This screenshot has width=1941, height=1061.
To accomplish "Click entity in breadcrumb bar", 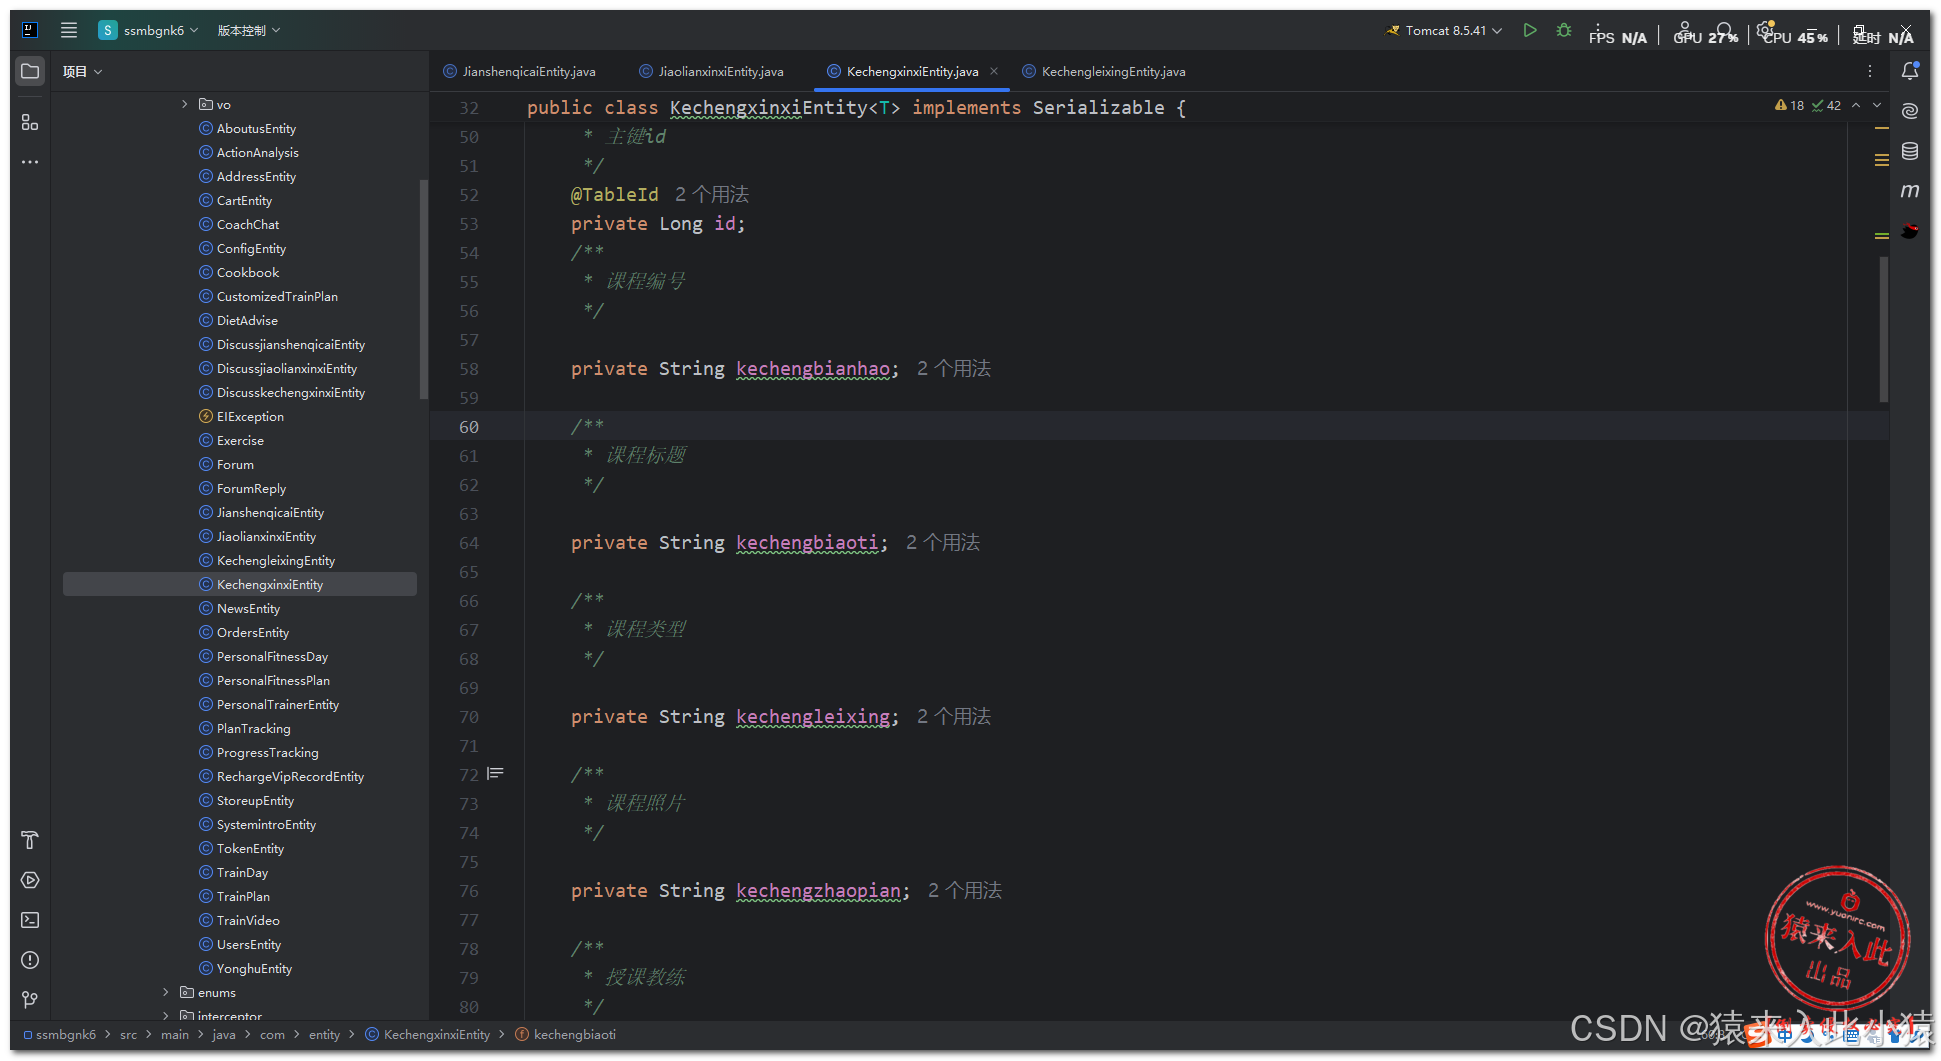I will pos(324,1034).
